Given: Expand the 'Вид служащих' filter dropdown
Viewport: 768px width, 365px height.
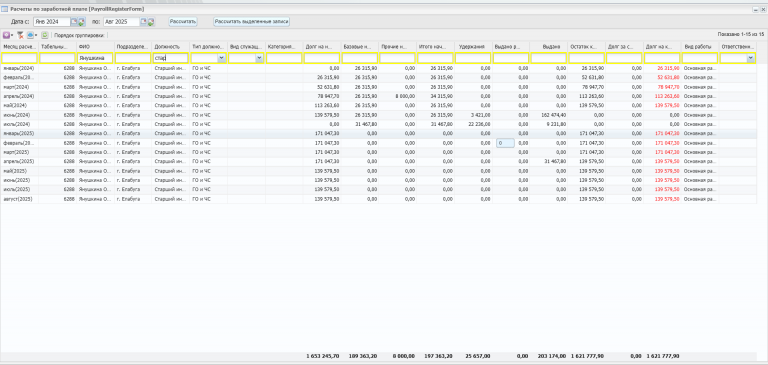Looking at the screenshot, I should [x=260, y=58].
